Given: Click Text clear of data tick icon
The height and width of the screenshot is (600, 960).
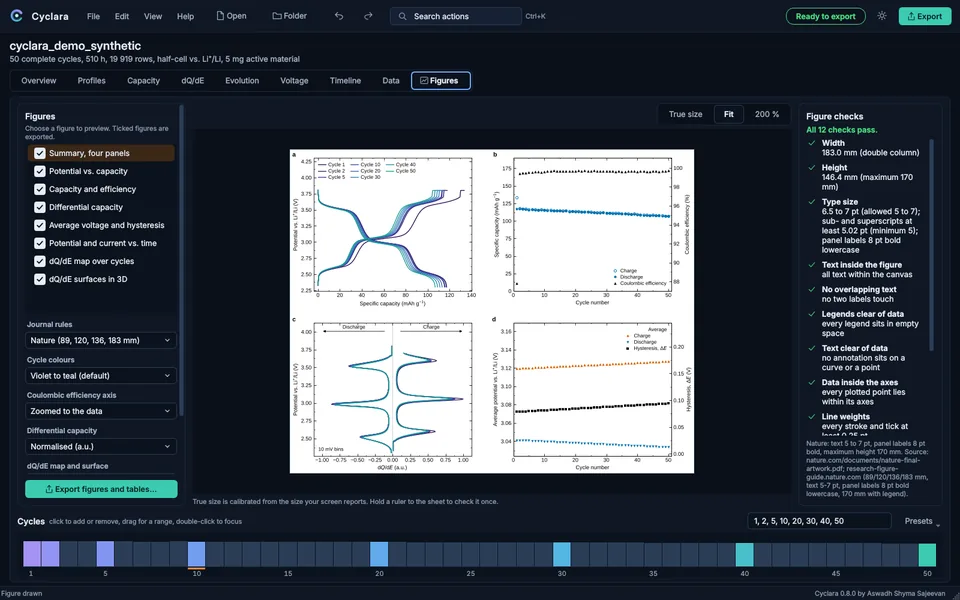Looking at the screenshot, I should pyautogui.click(x=812, y=348).
